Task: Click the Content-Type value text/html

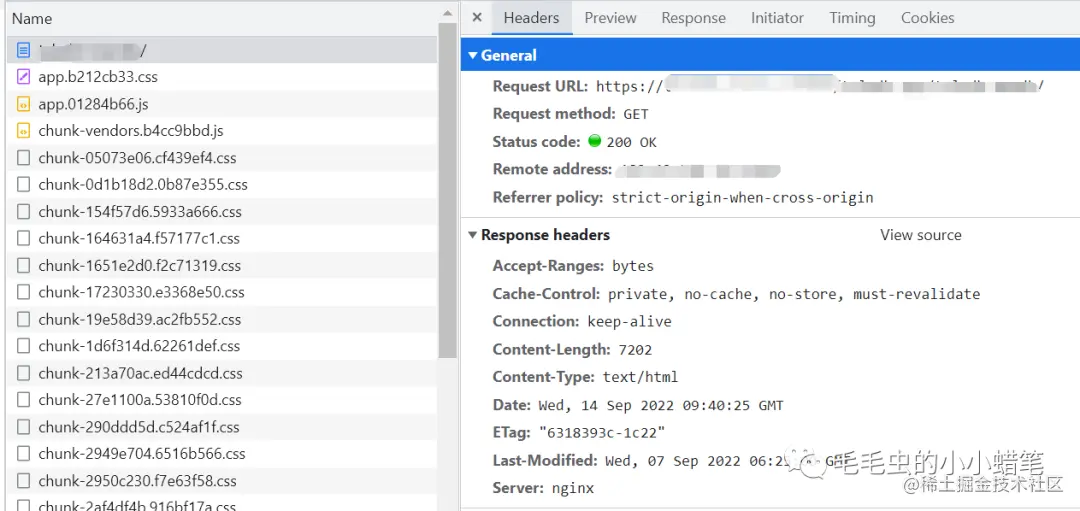Action: point(641,377)
